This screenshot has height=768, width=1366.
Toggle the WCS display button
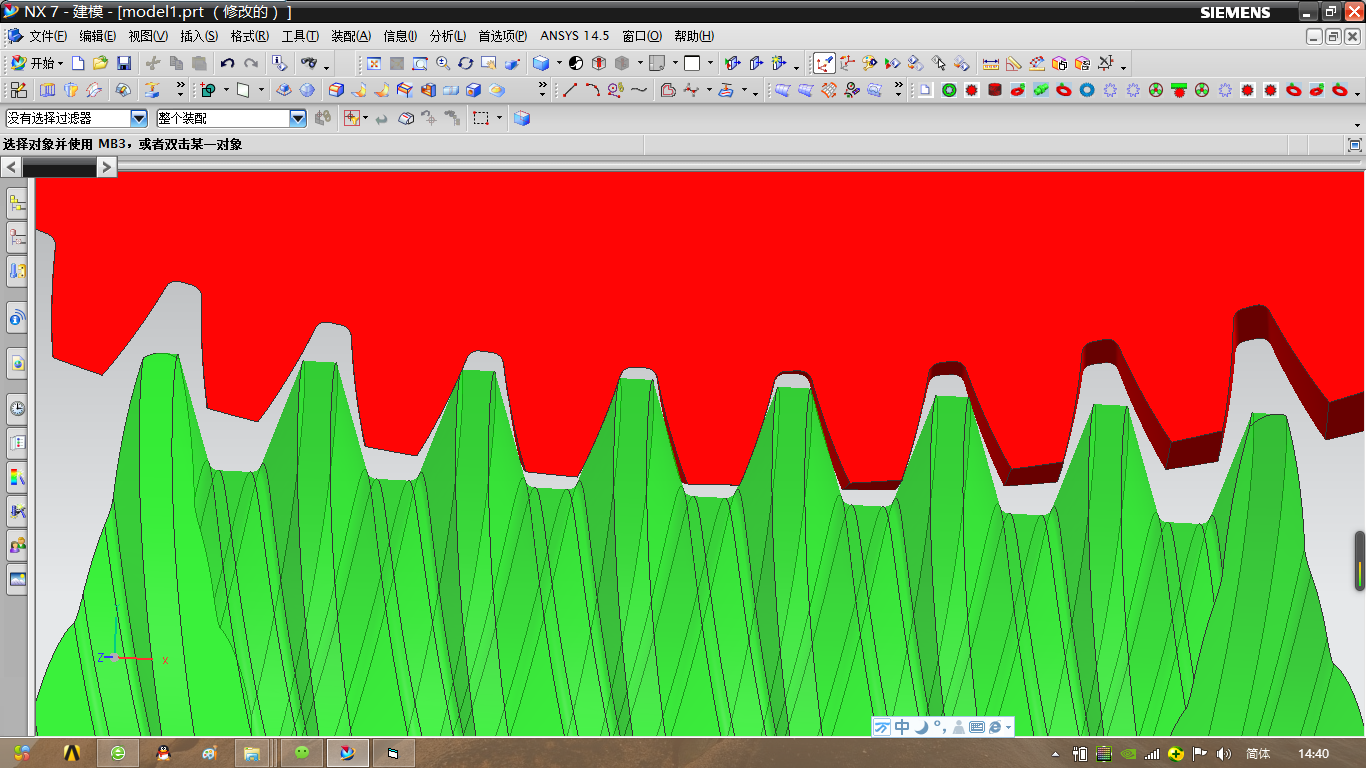824,63
